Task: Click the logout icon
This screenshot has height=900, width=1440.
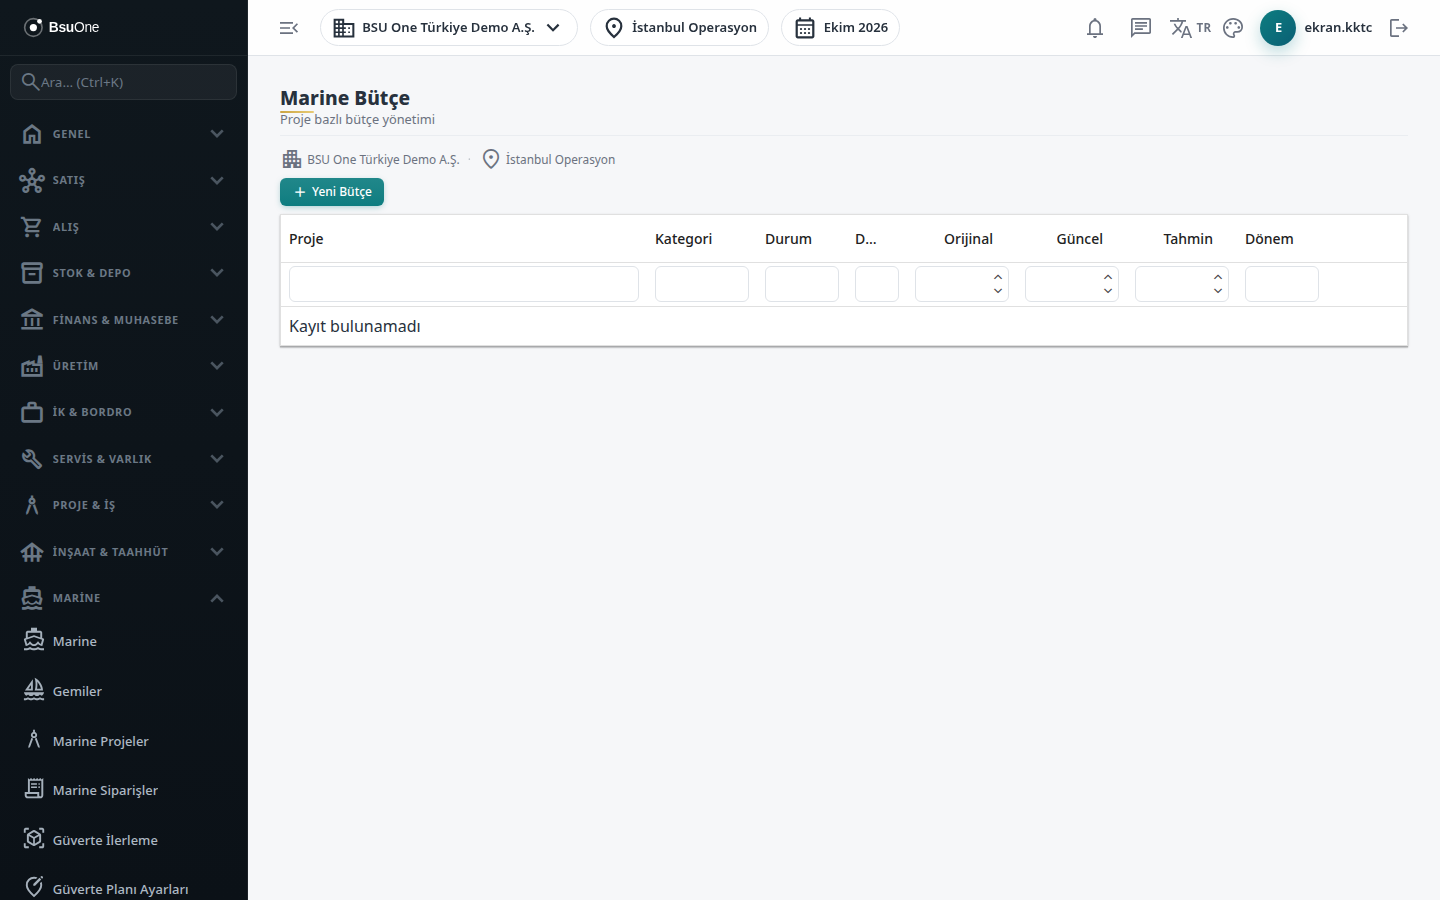Action: tap(1399, 28)
